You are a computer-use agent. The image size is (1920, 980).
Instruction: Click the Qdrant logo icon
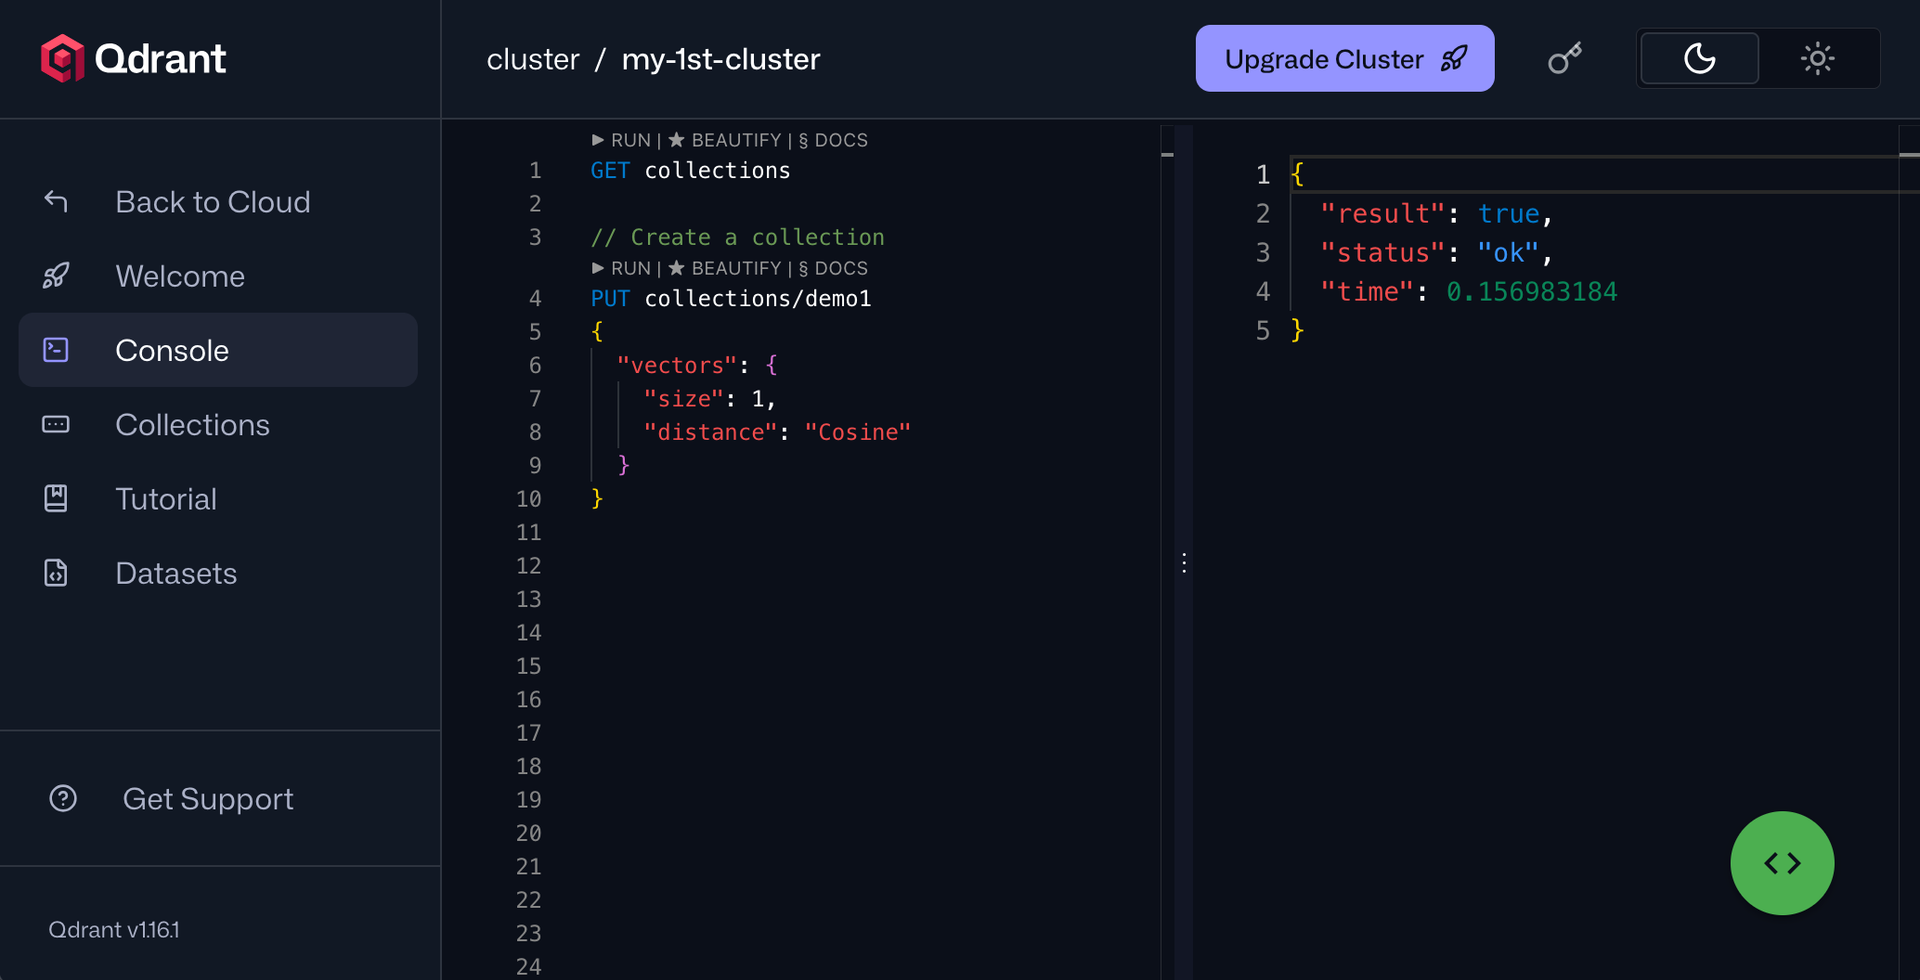[62, 58]
